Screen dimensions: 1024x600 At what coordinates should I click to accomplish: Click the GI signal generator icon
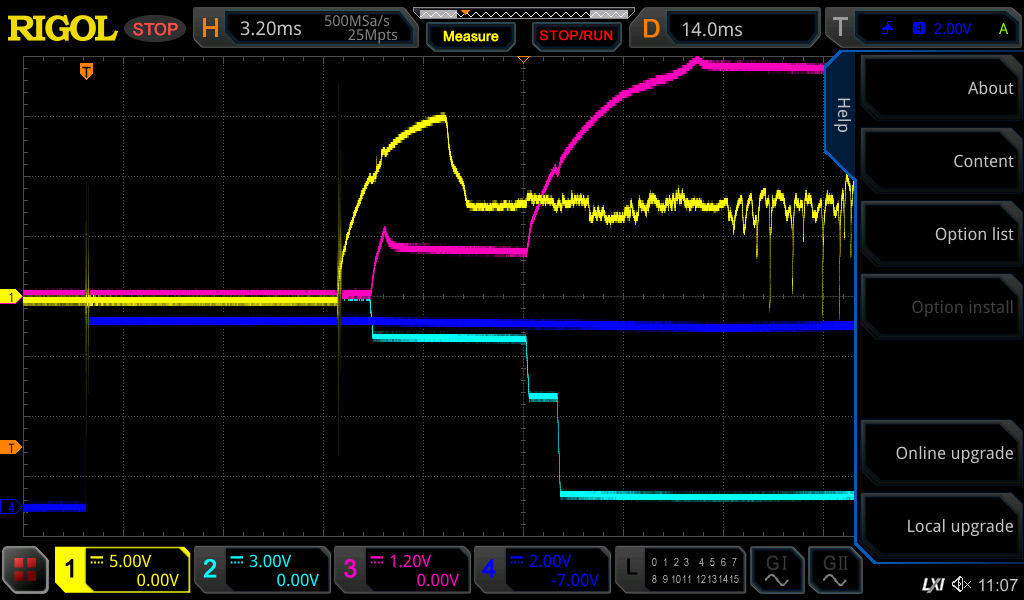777,570
